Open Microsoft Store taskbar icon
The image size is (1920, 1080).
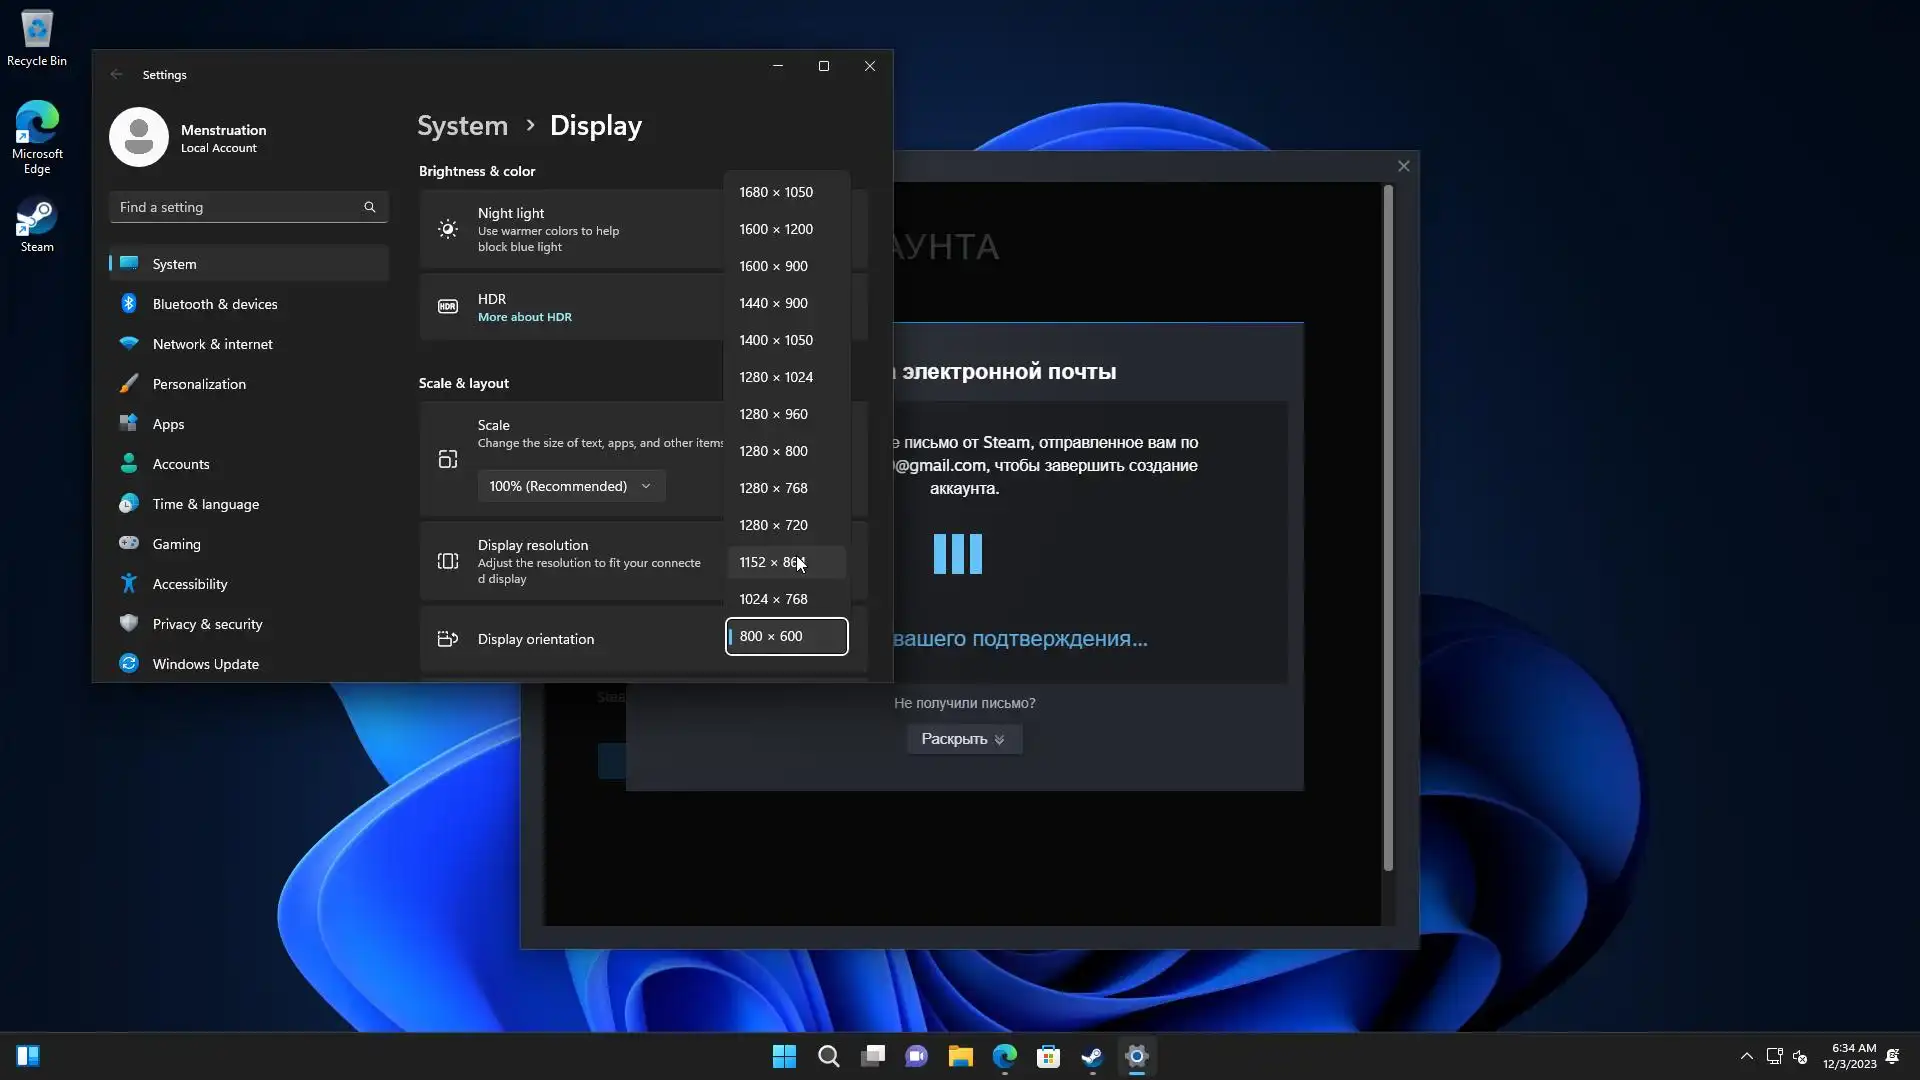(1048, 1056)
